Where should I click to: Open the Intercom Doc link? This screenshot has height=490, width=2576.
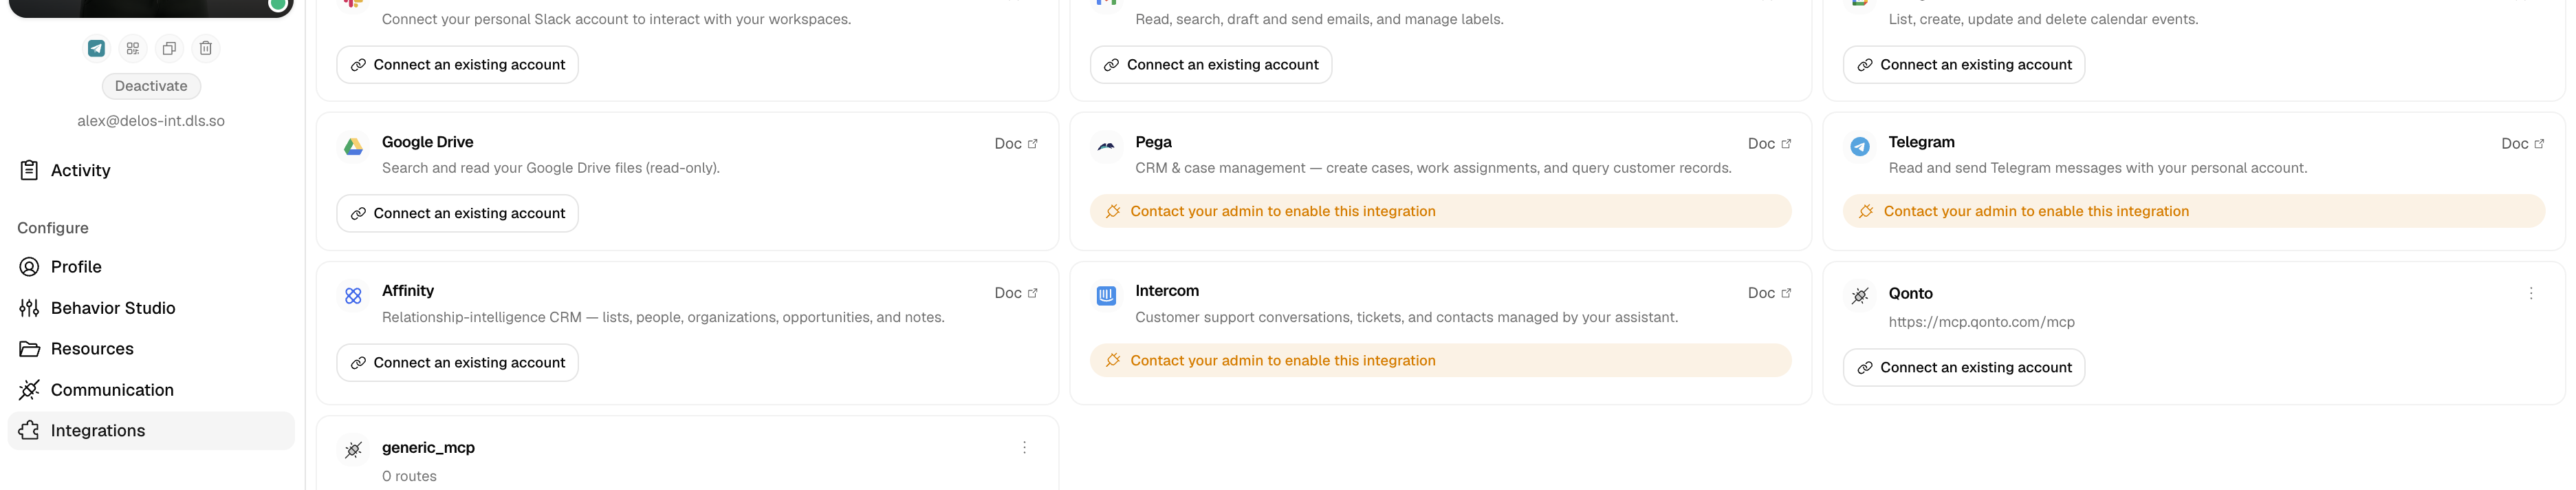(1769, 293)
